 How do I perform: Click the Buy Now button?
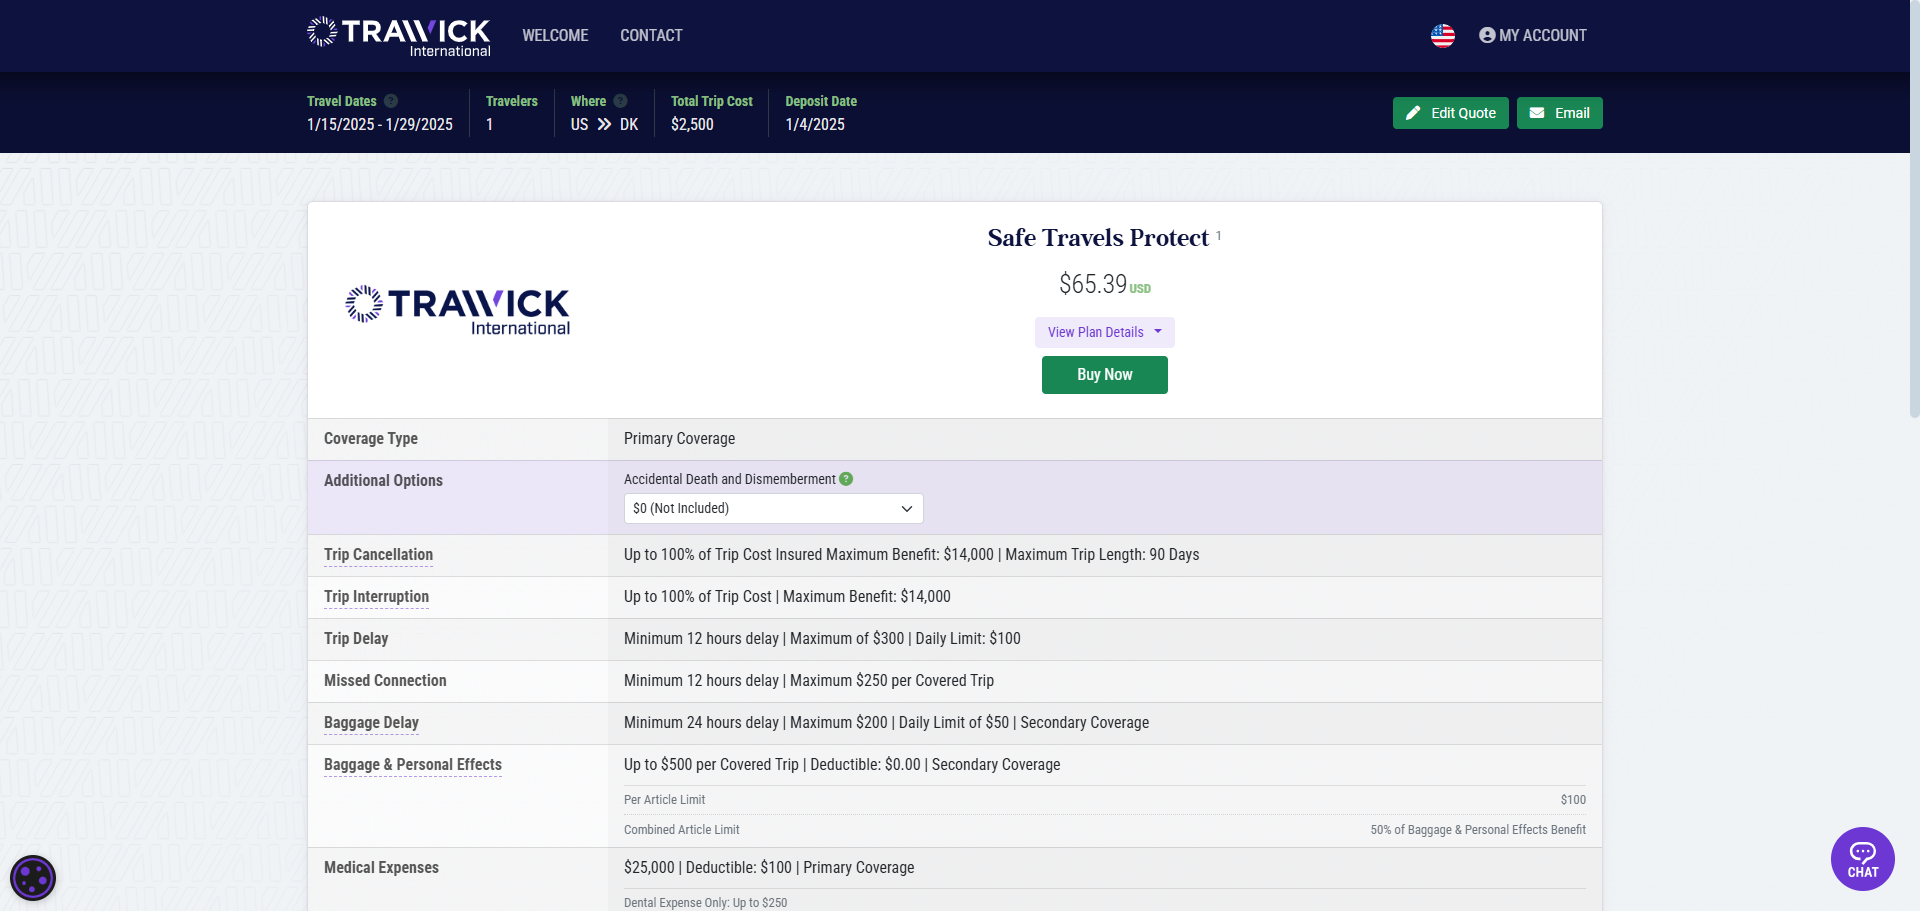click(1104, 375)
